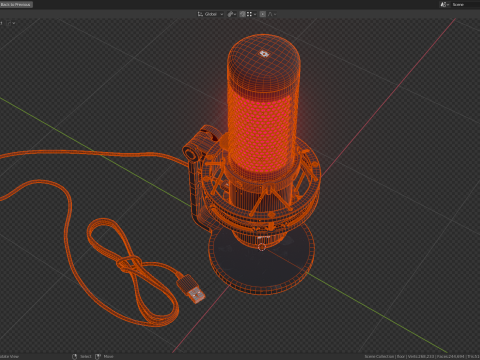Click the Back to Previous button
Screen dimensions: 480x360
[x=16, y=4]
